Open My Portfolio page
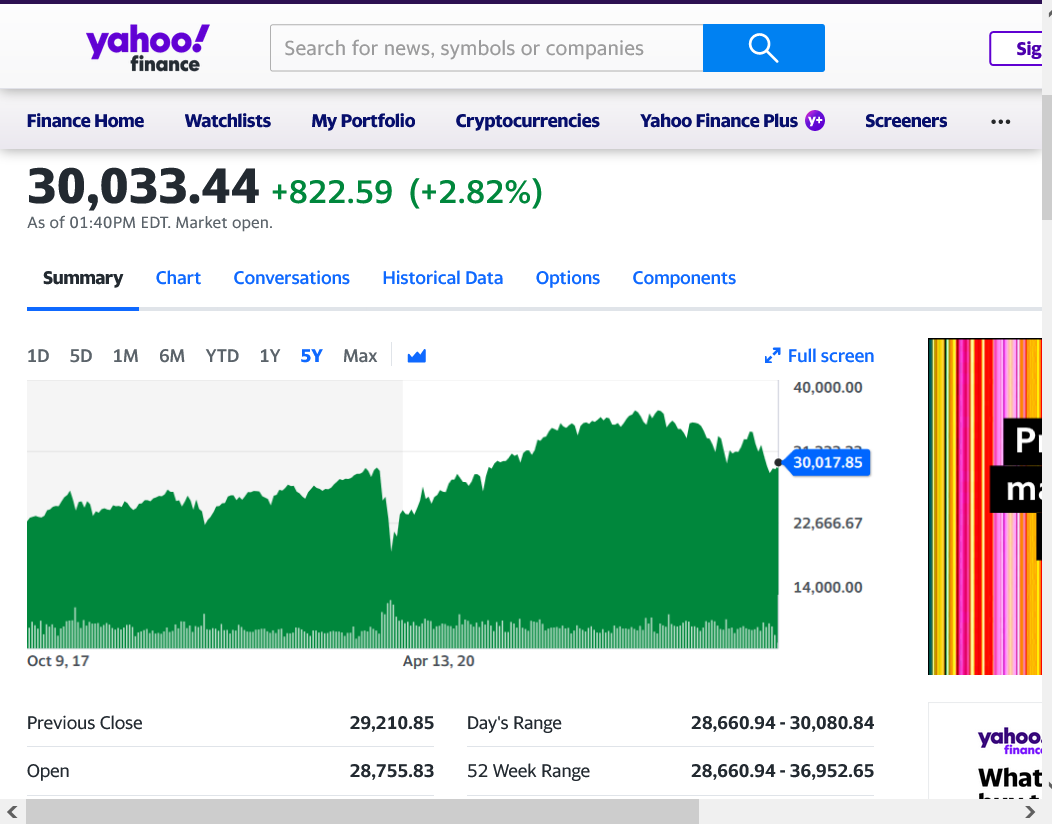1052x833 pixels. tap(363, 121)
